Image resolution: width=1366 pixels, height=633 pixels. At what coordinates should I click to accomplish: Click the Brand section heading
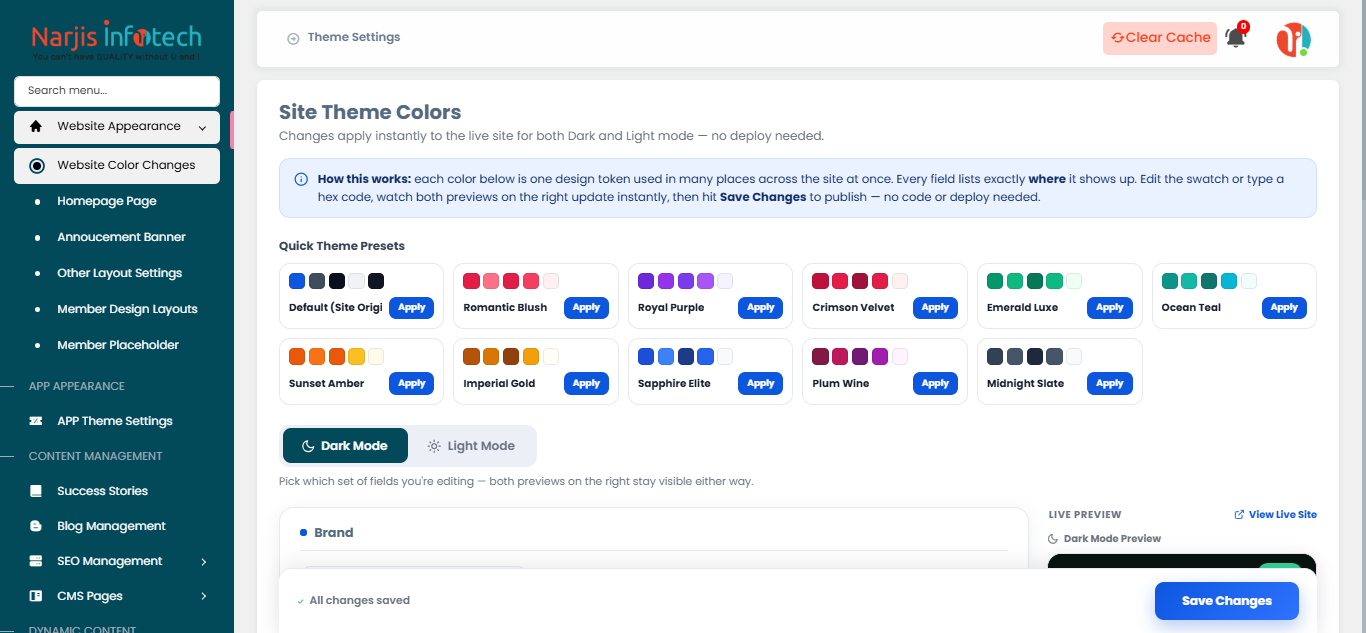[x=334, y=533]
